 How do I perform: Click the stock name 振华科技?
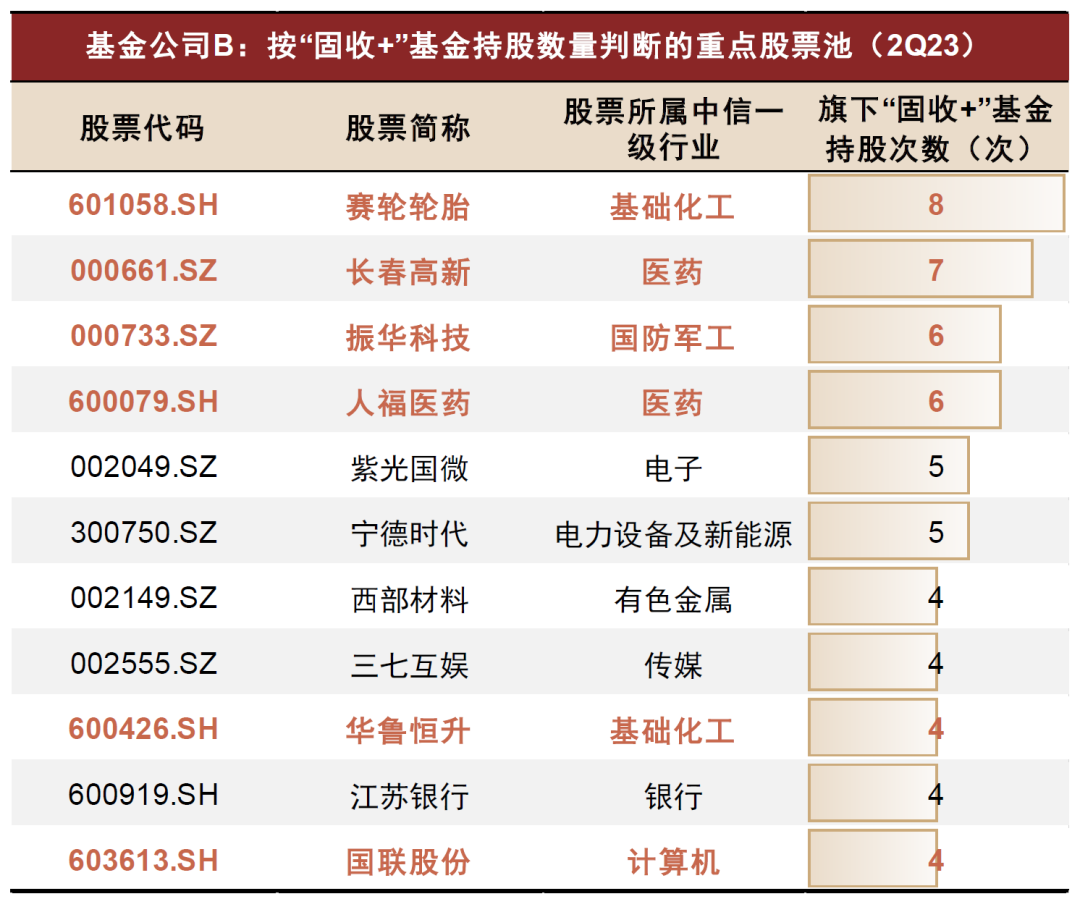[408, 338]
